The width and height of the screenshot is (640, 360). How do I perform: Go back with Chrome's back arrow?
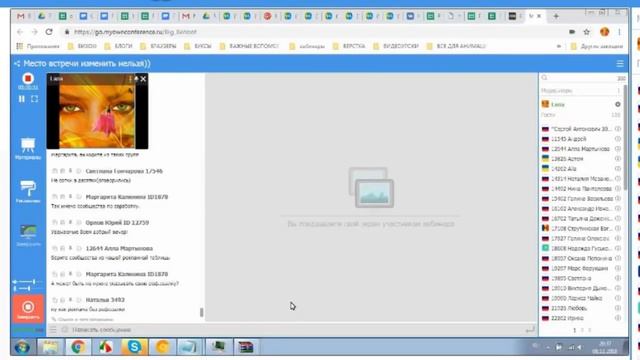pyautogui.click(x=20, y=32)
